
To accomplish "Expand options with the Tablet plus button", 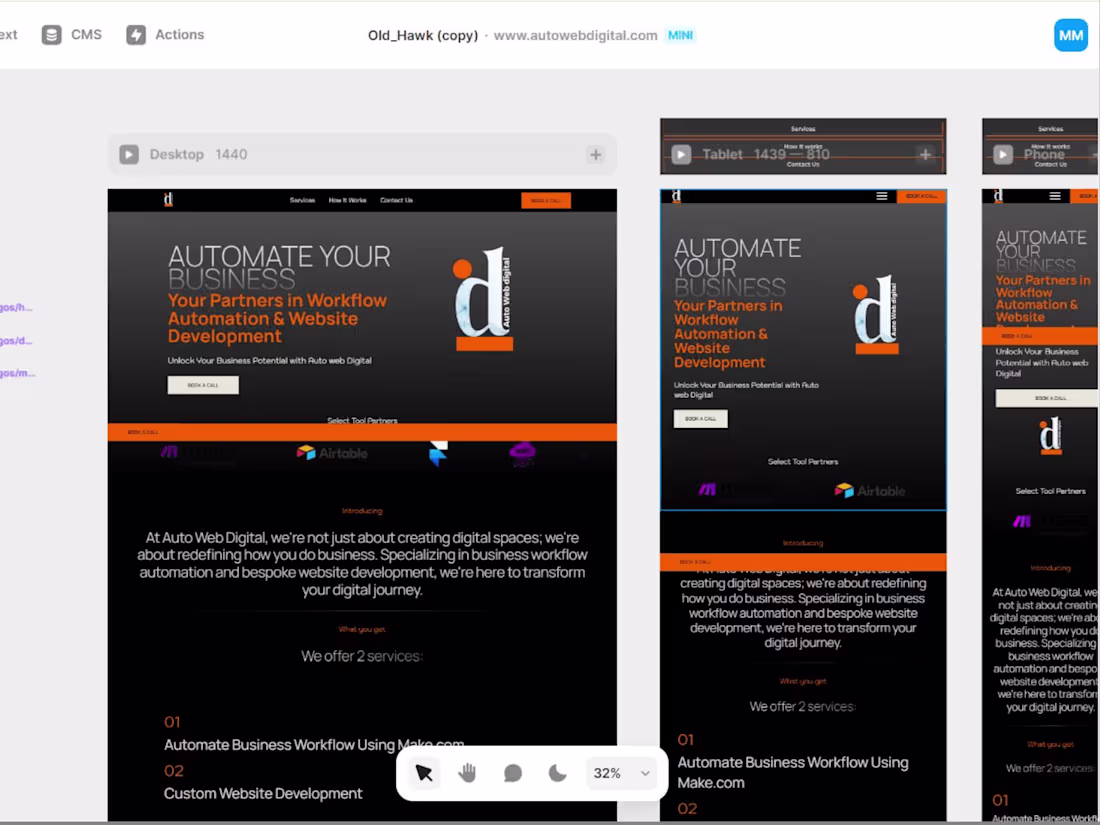I will coord(925,155).
